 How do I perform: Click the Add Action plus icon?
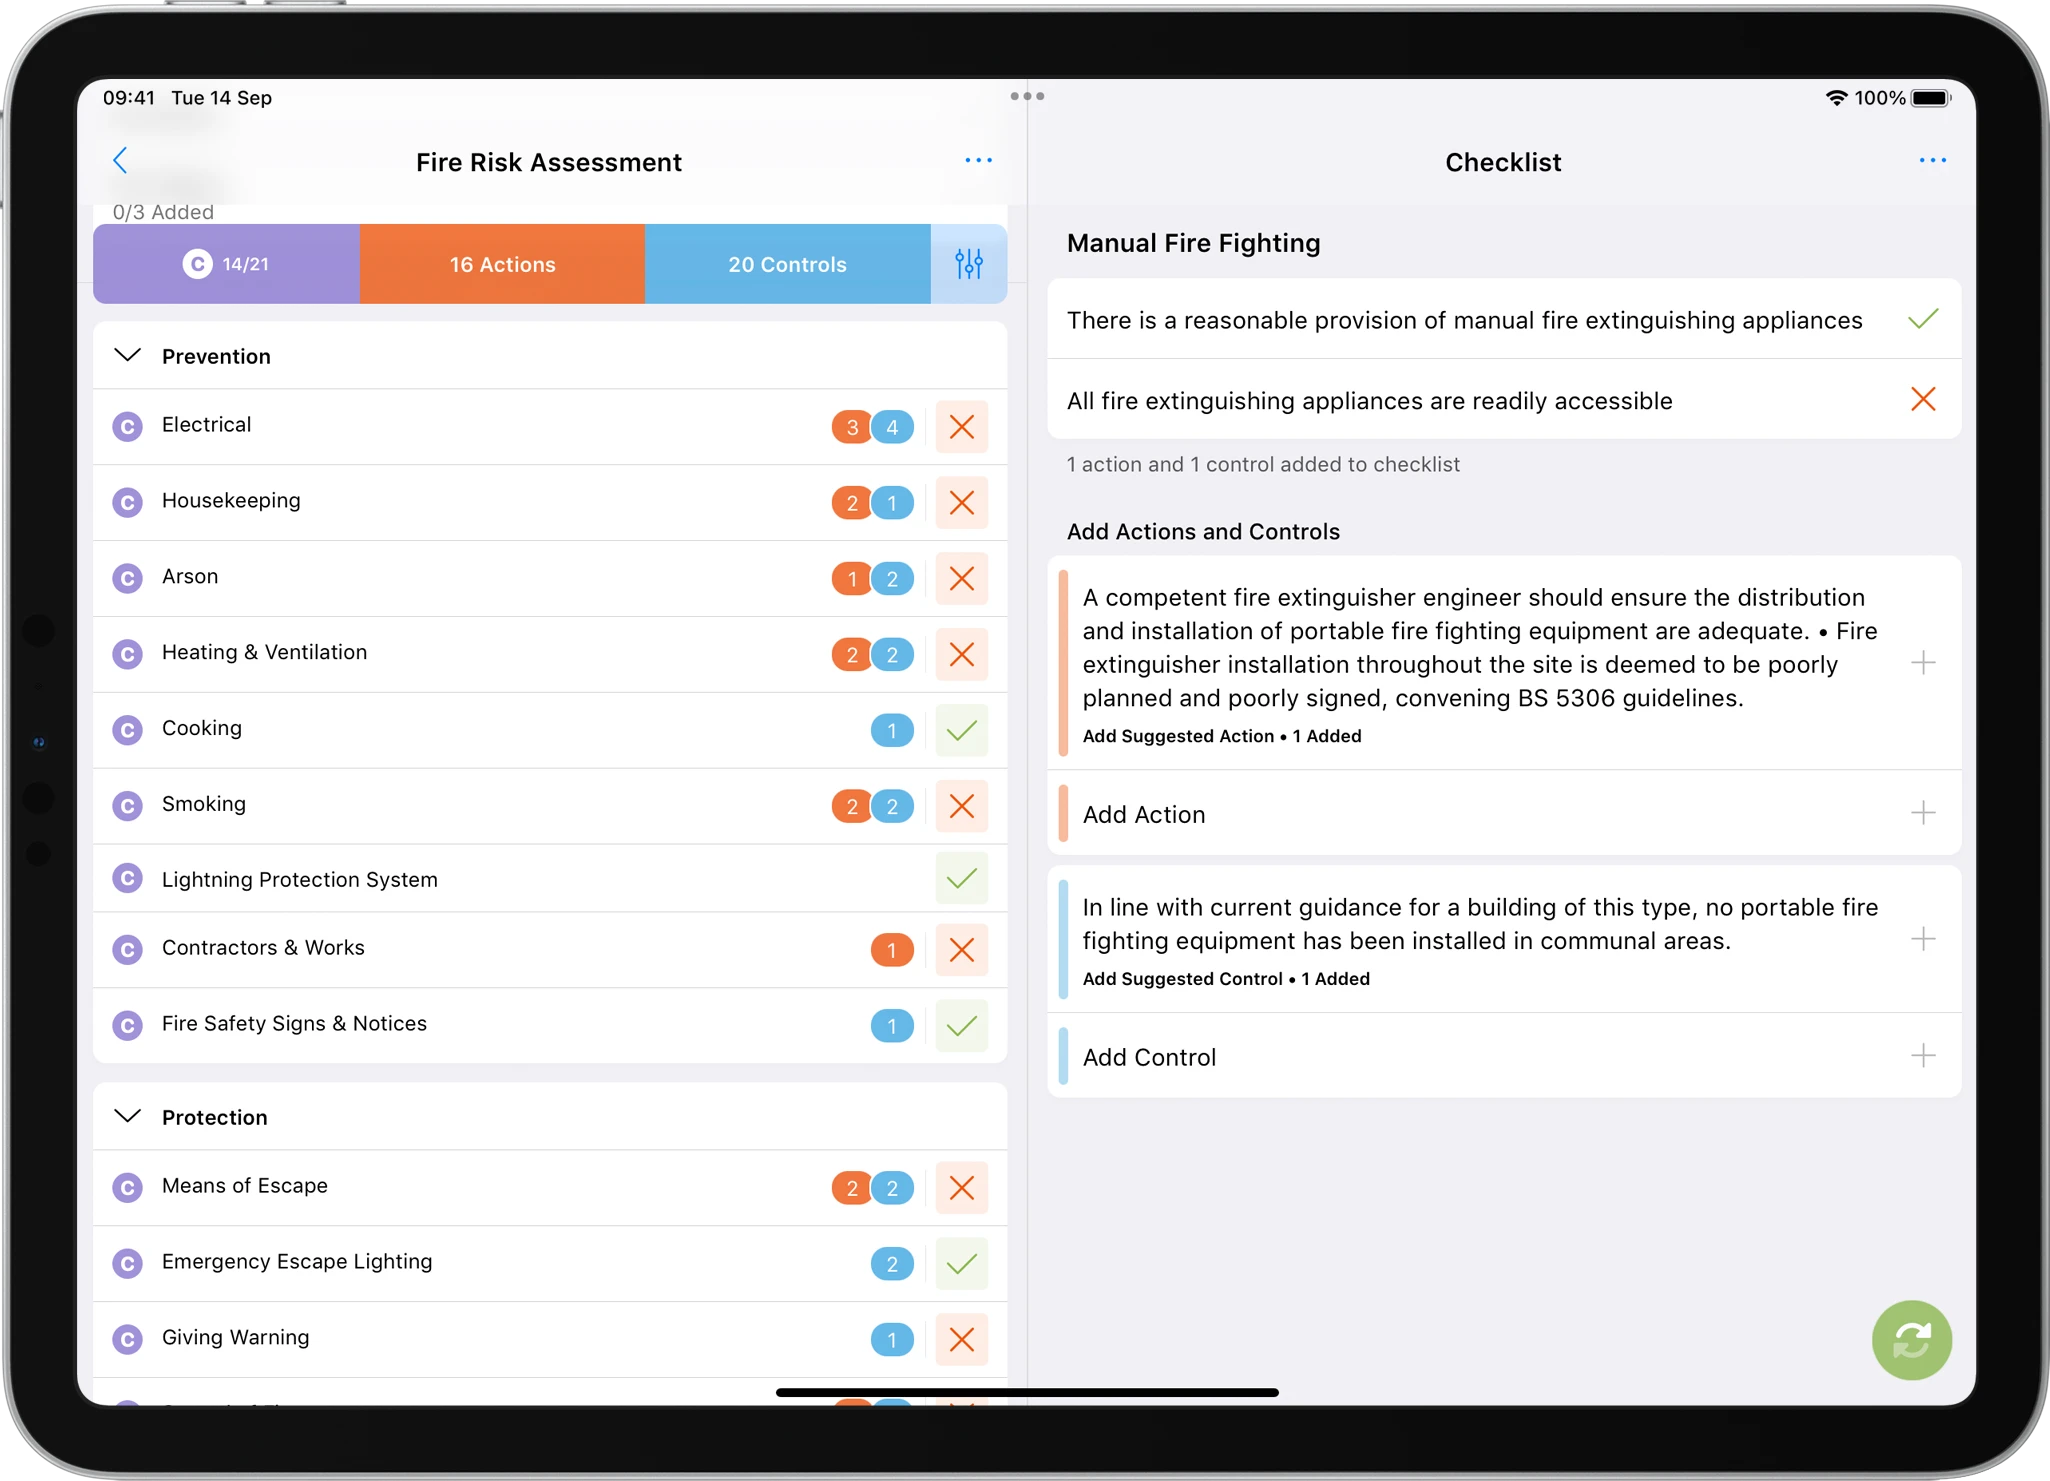pyautogui.click(x=1923, y=813)
